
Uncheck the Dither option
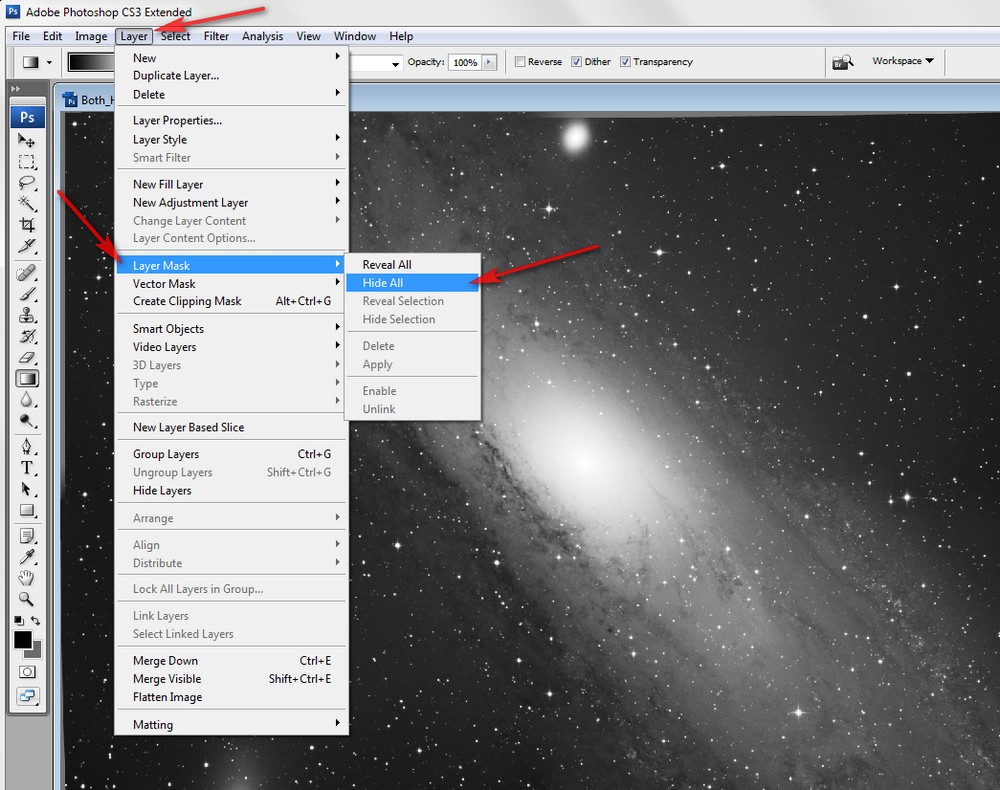(x=577, y=62)
